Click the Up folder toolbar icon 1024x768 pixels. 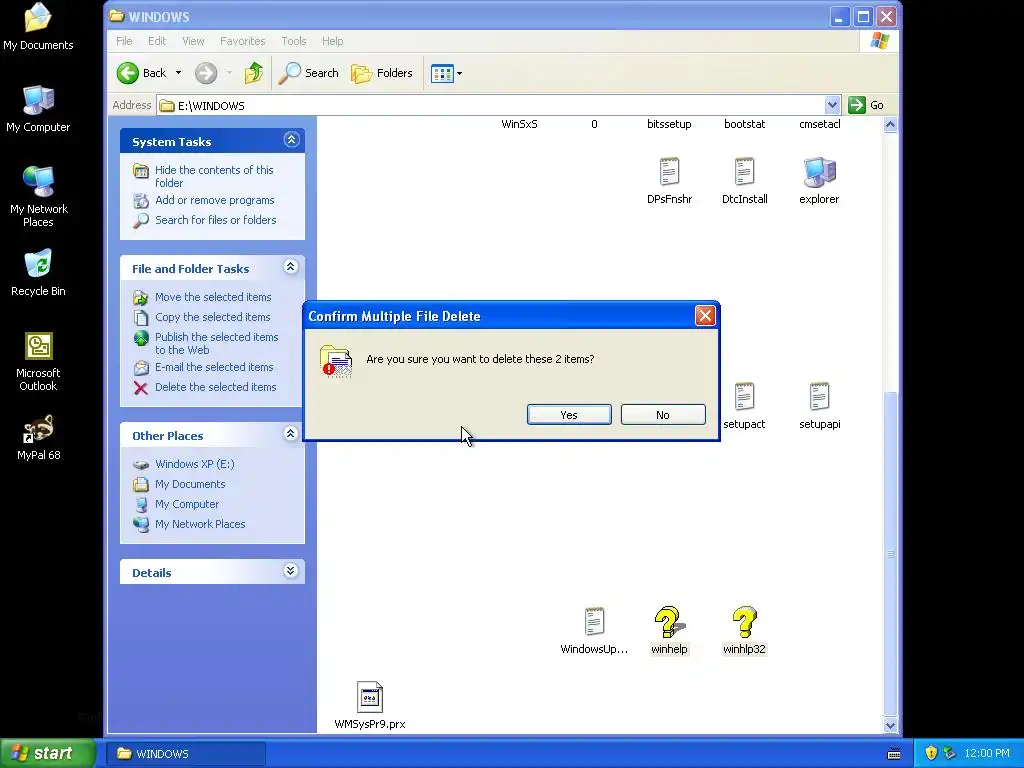(254, 73)
